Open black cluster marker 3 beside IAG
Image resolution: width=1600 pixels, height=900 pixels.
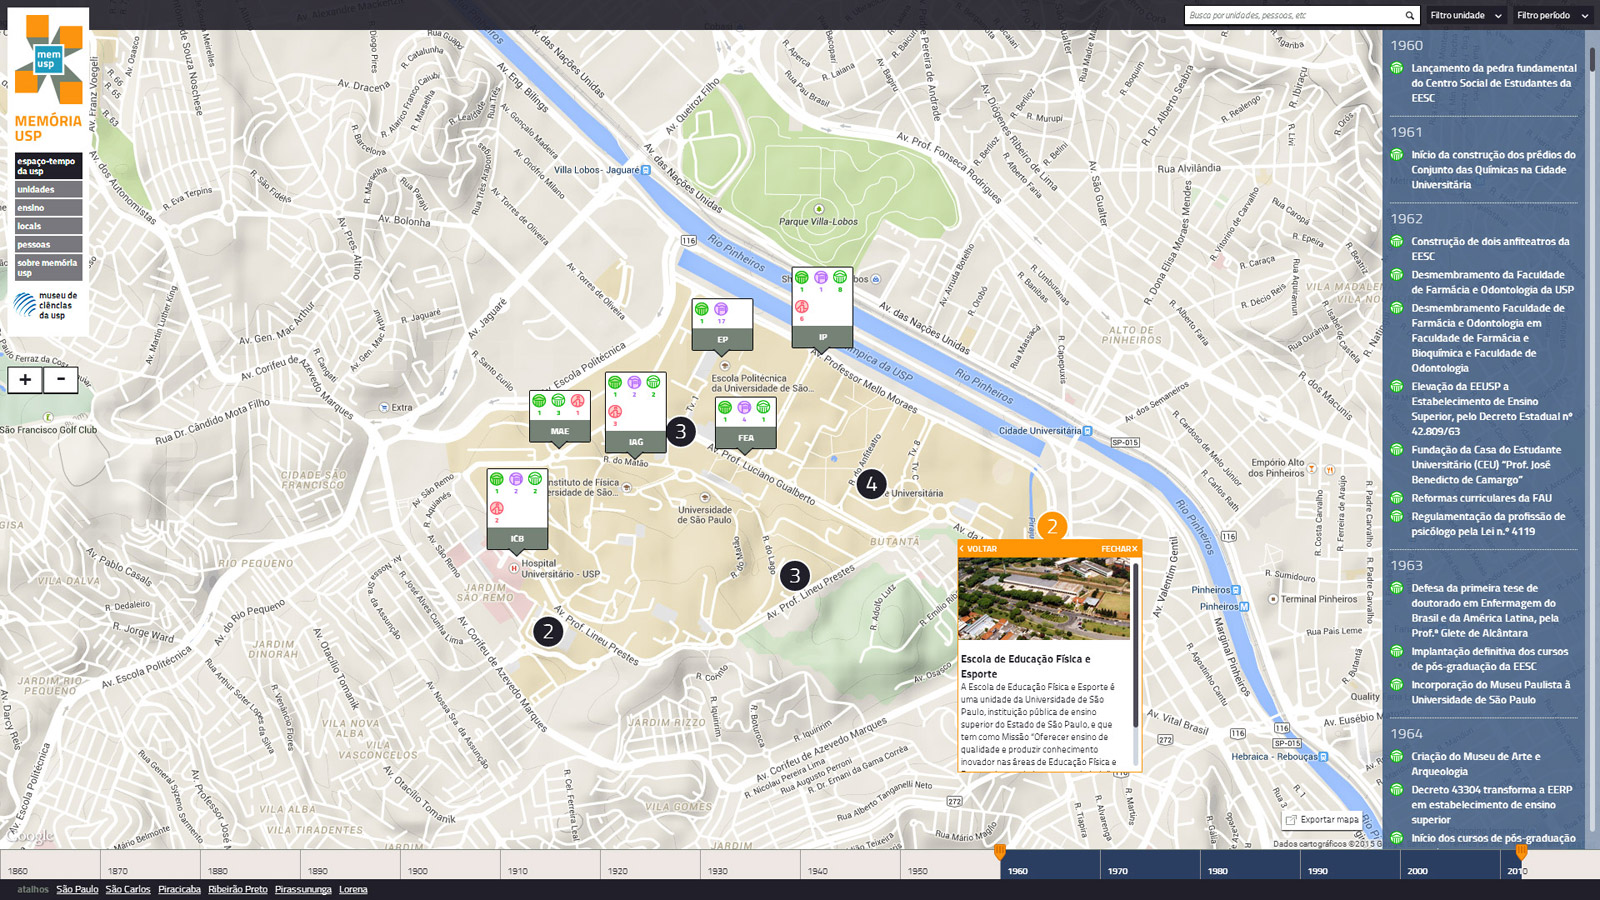(x=681, y=431)
